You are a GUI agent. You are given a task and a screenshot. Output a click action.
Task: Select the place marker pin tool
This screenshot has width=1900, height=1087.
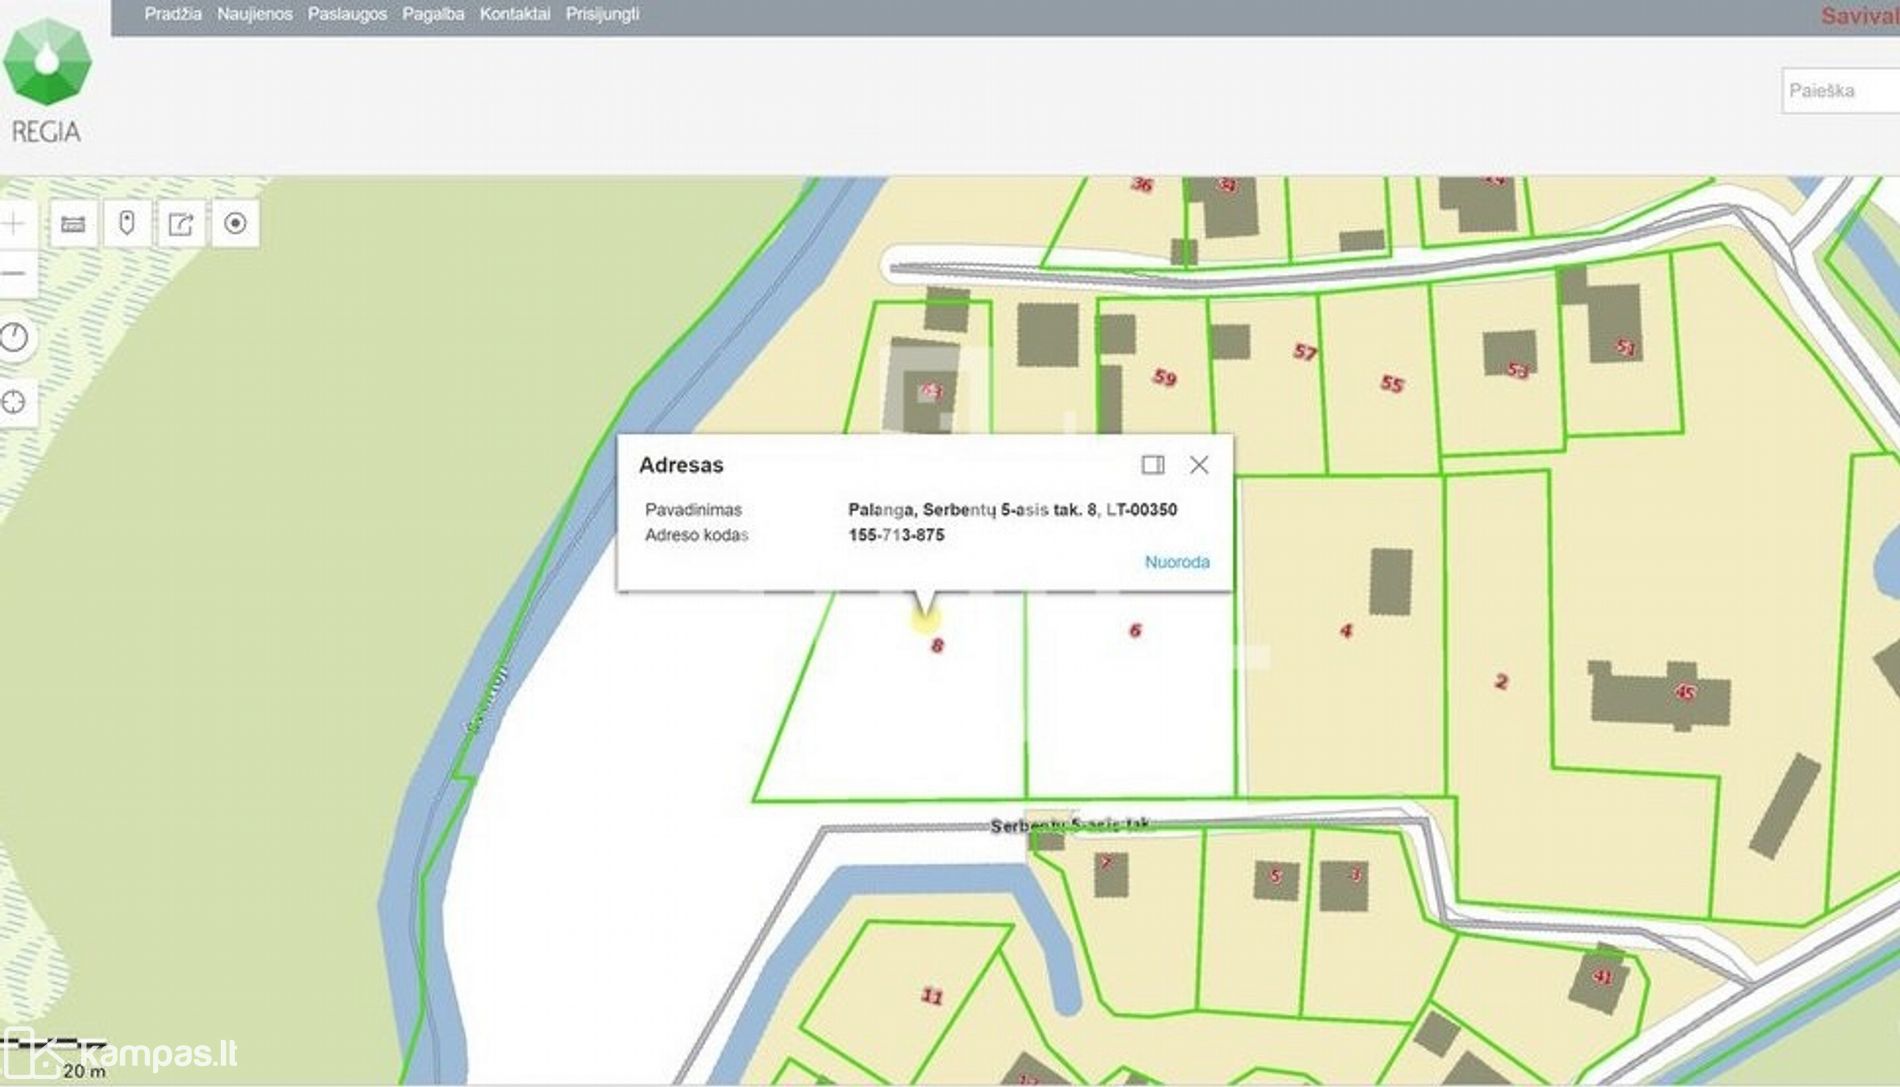tap(127, 223)
